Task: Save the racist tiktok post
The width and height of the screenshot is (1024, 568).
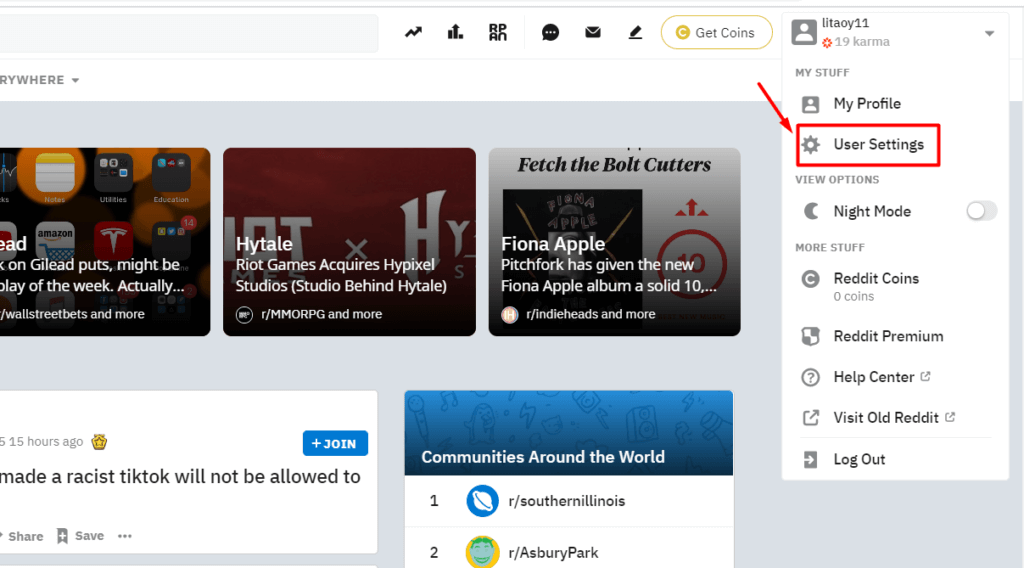Action: coord(80,536)
